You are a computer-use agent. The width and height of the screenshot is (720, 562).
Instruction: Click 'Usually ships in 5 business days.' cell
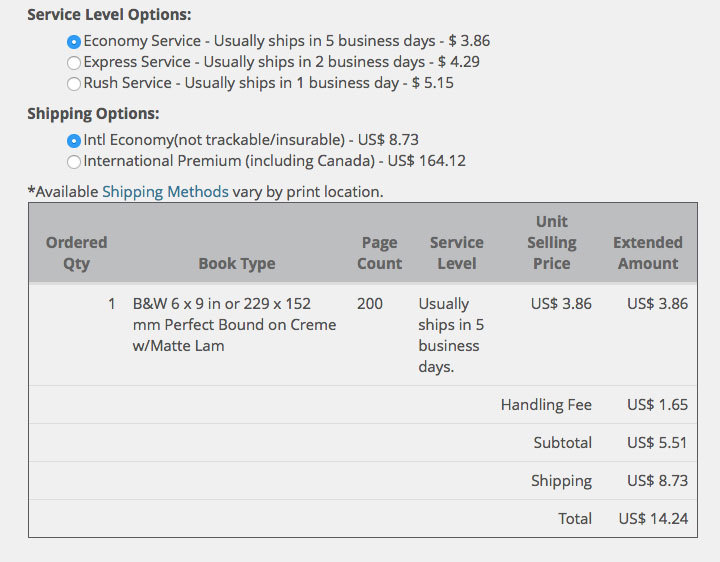[x=451, y=335]
